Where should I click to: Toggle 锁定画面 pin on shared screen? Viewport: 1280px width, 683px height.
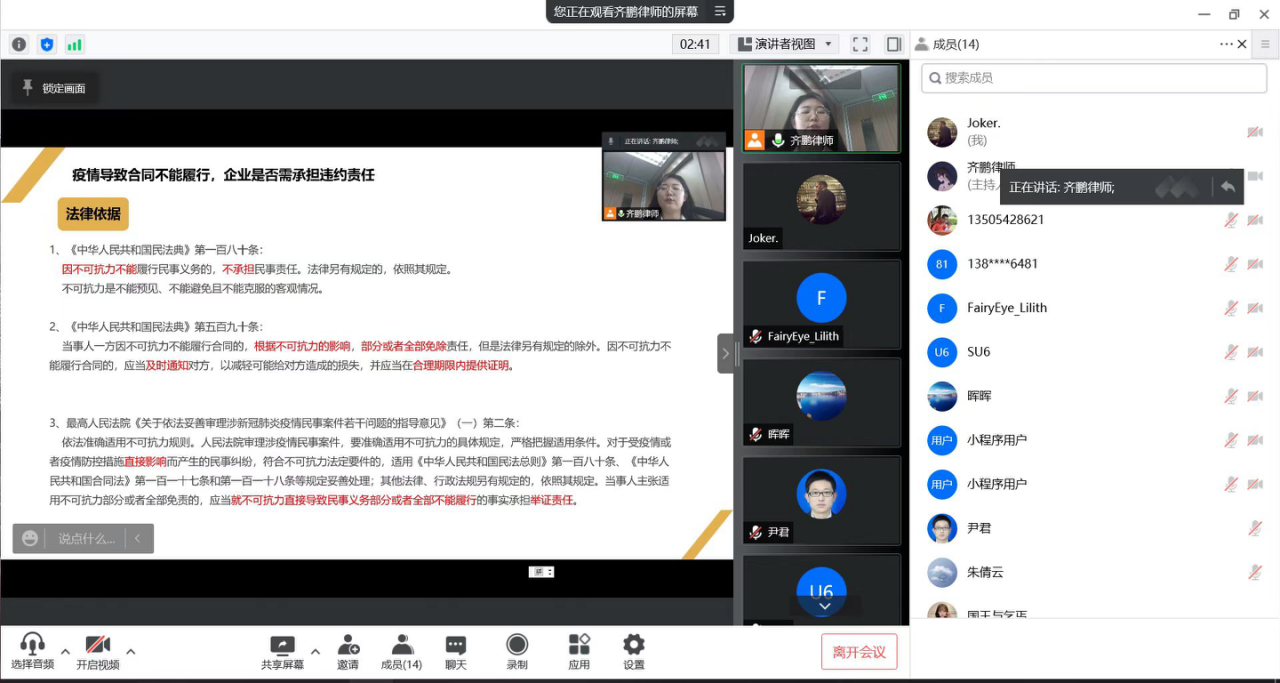click(x=53, y=88)
